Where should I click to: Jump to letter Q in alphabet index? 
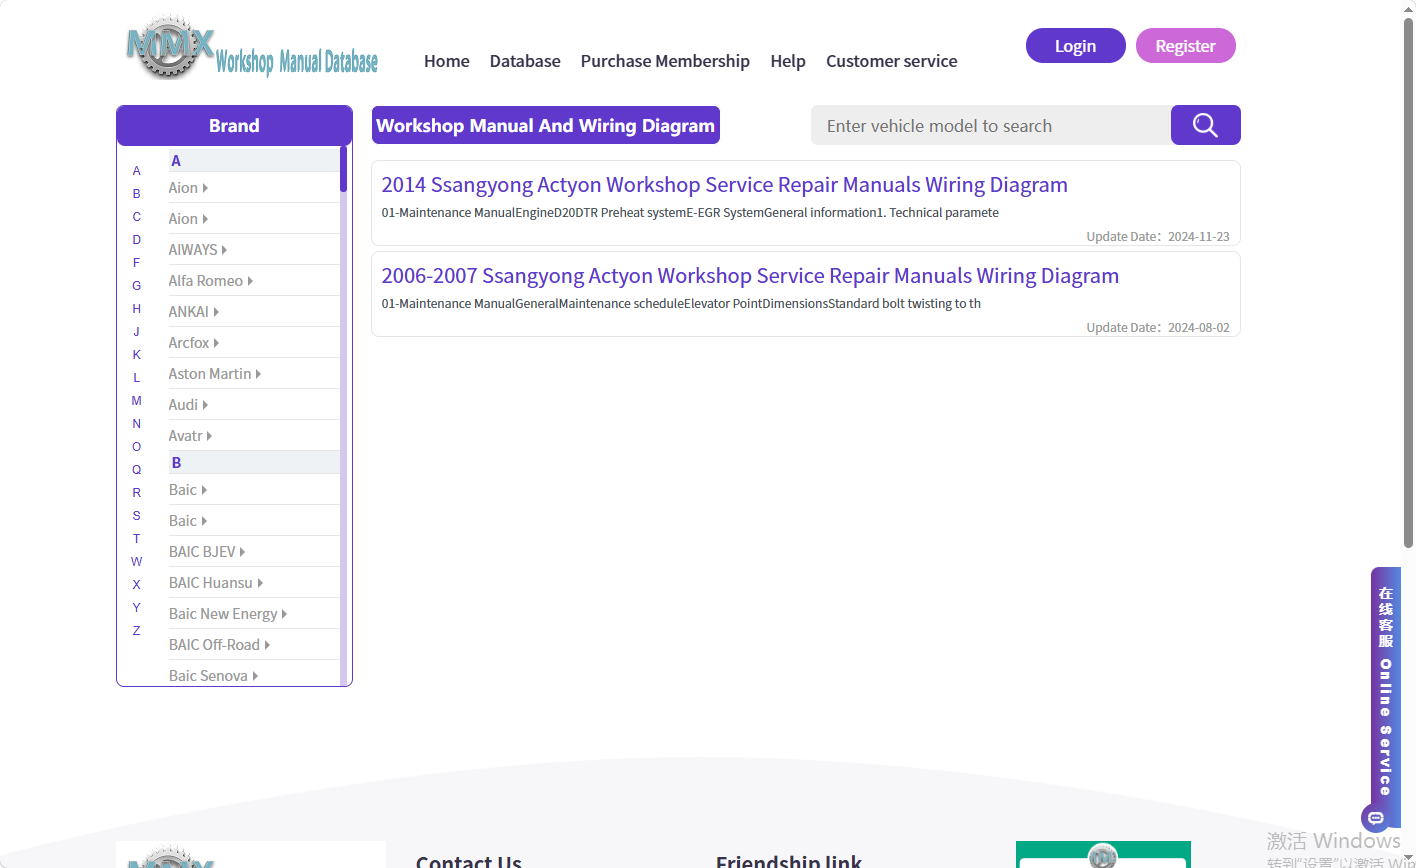coord(137,470)
